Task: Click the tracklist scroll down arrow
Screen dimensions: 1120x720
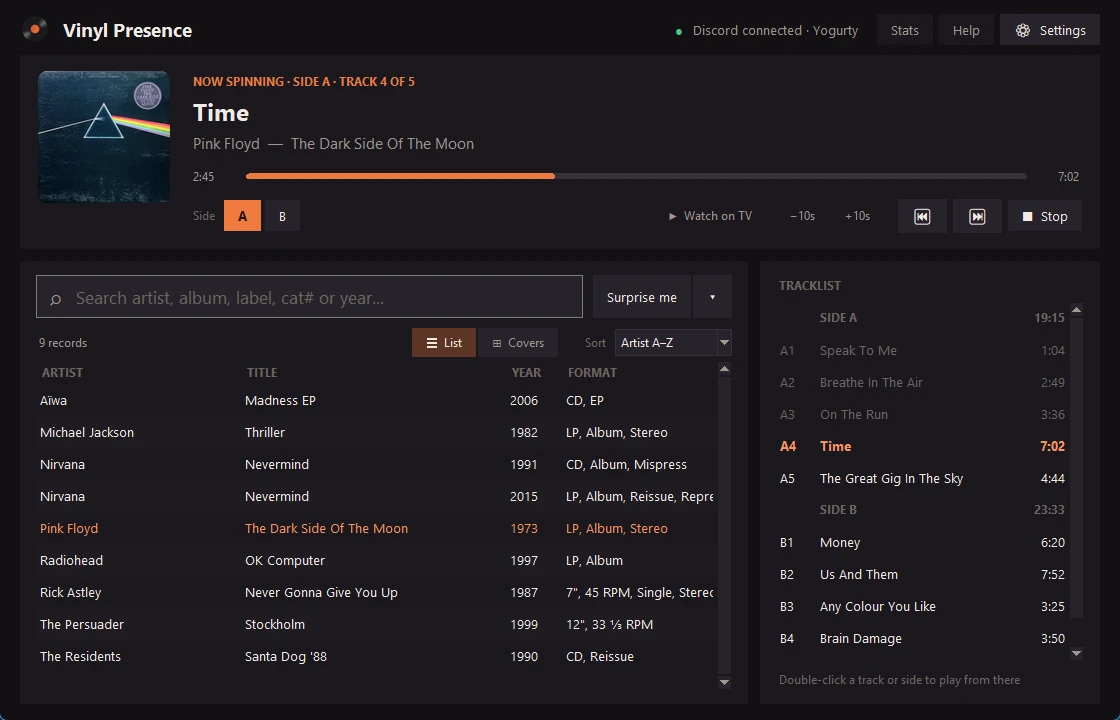Action: (x=1076, y=653)
